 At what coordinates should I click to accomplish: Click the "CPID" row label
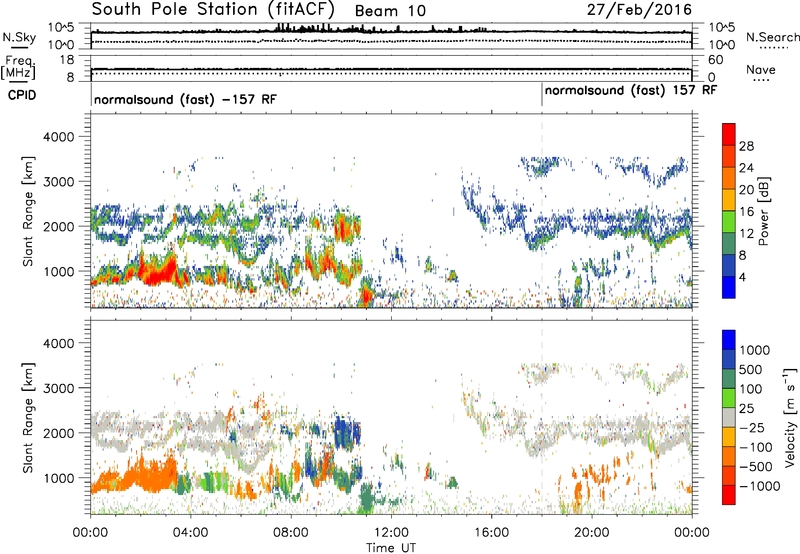(x=22, y=95)
